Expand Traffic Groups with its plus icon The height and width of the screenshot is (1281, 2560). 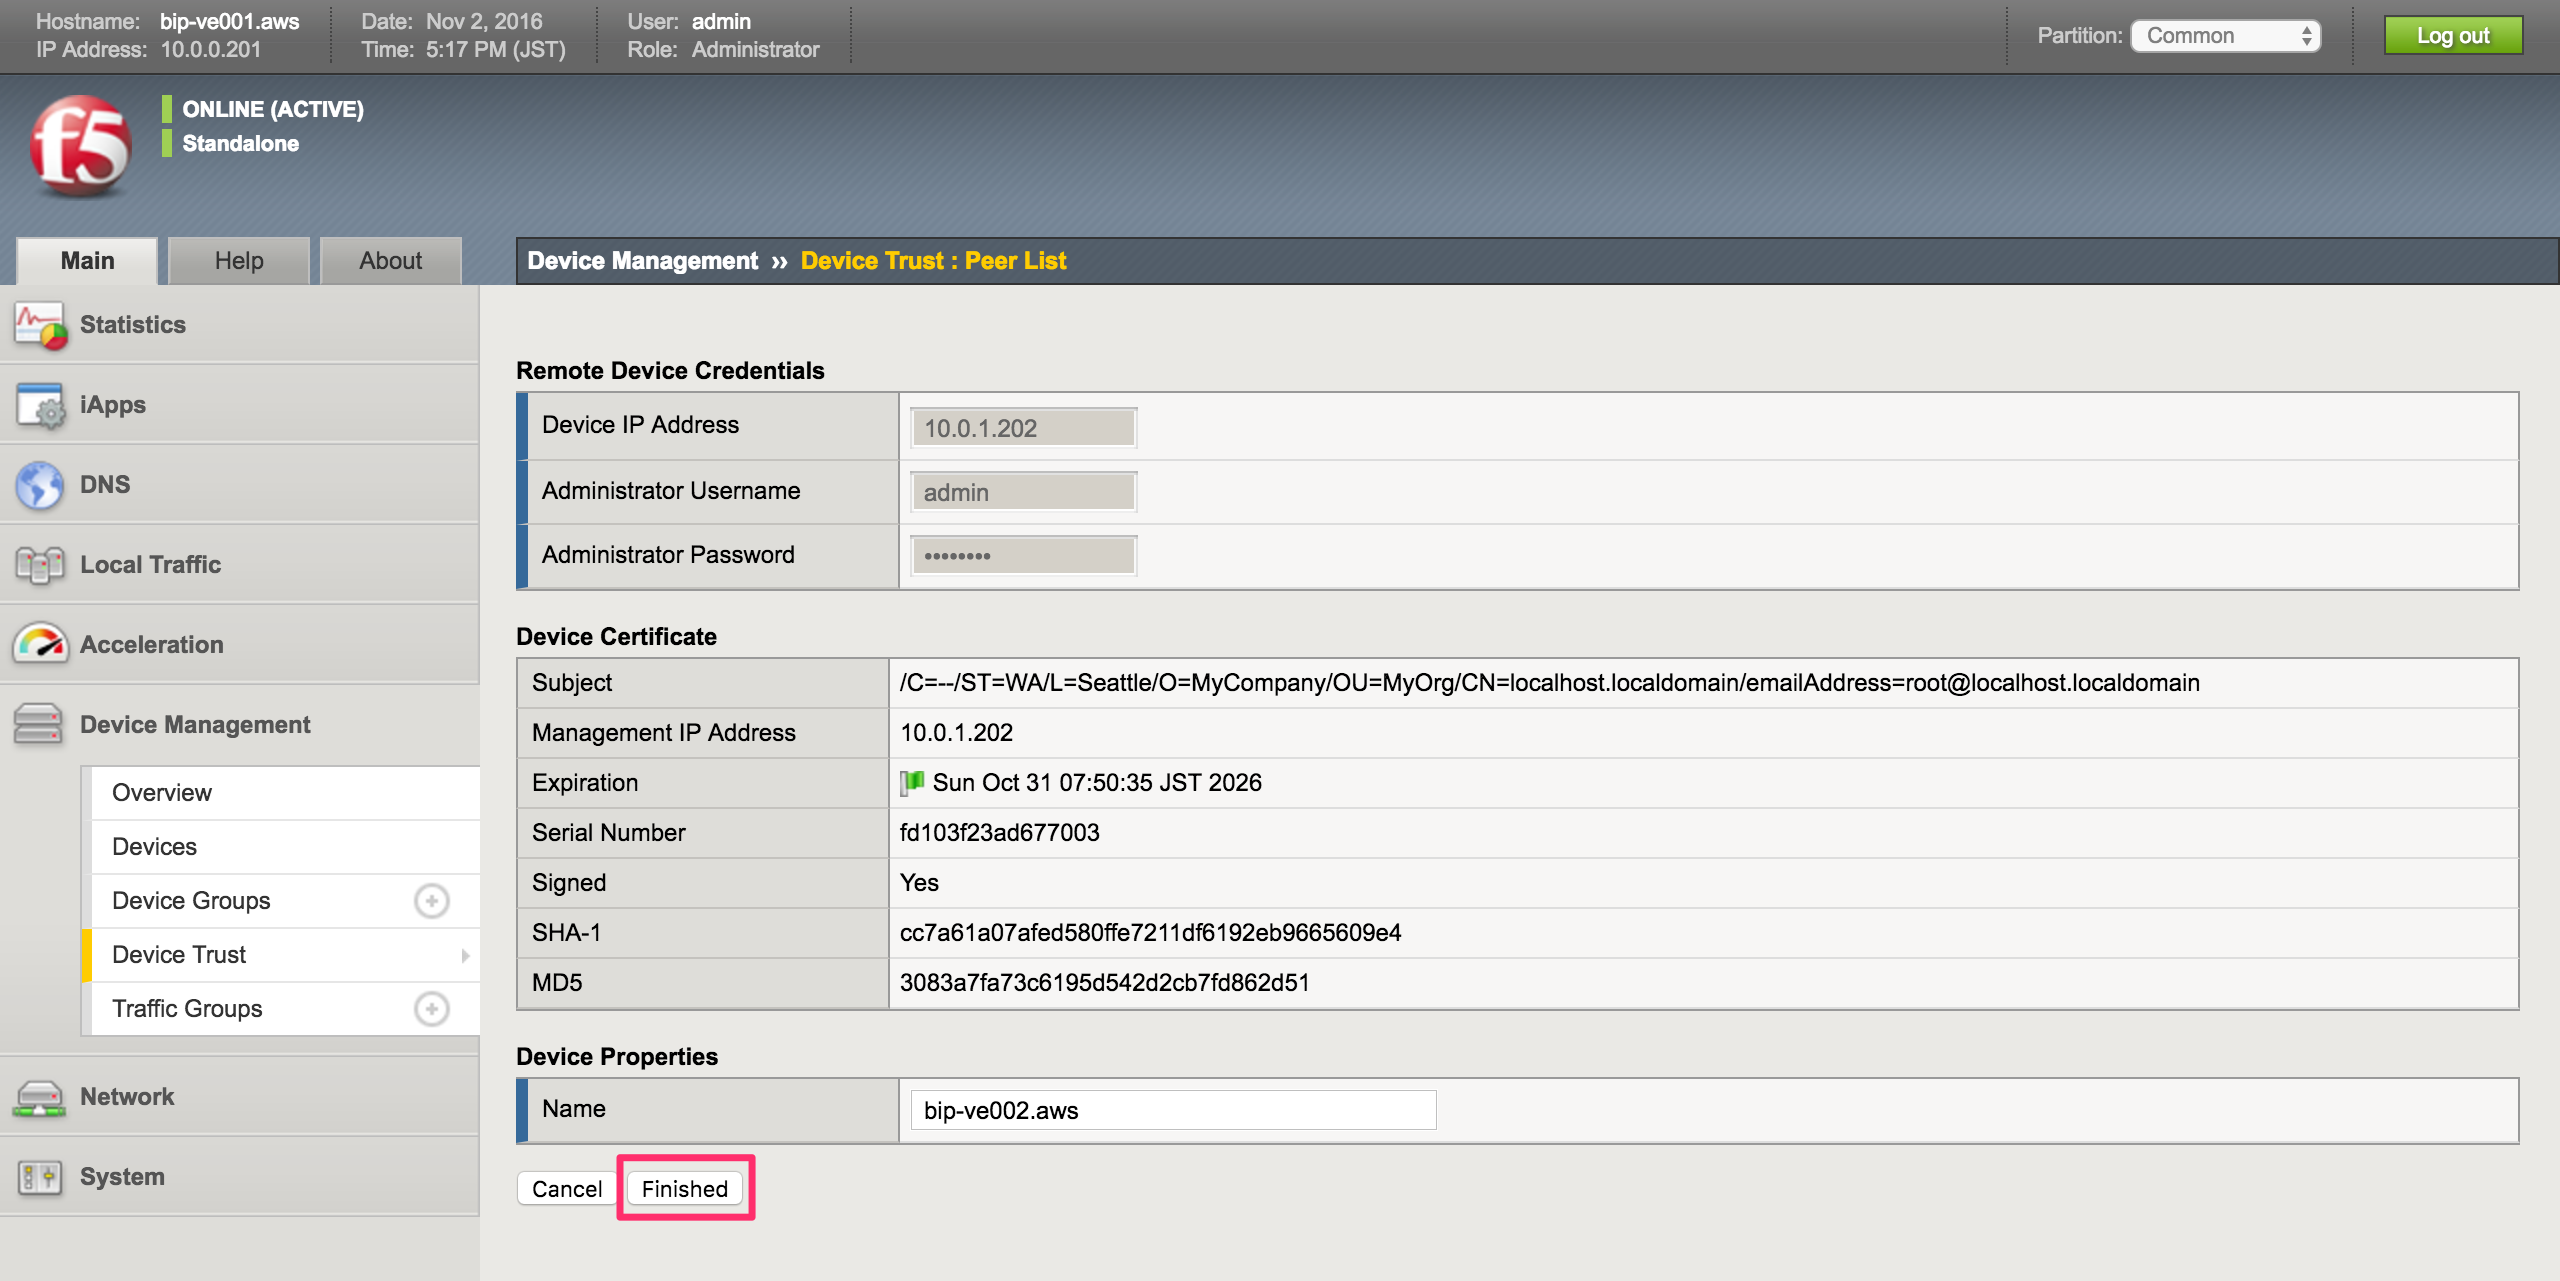click(x=431, y=1009)
